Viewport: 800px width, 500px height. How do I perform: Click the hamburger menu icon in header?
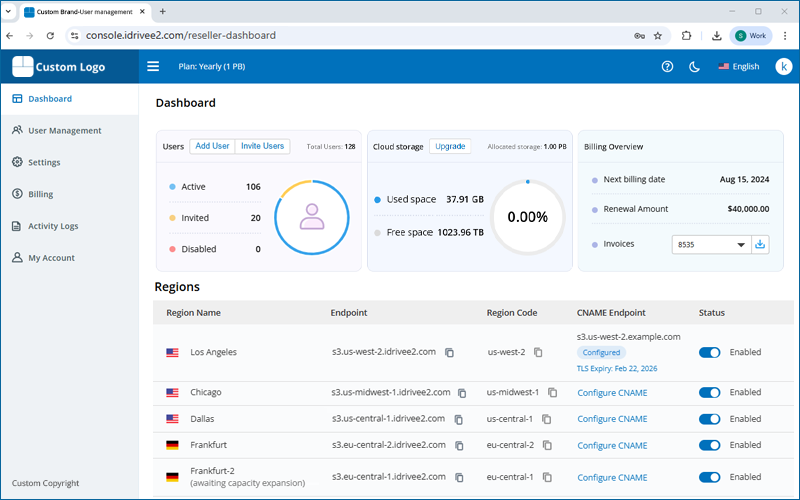tap(153, 67)
